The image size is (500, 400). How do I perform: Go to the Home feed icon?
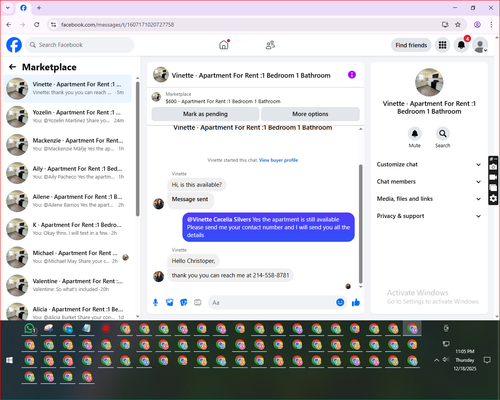[x=224, y=45]
